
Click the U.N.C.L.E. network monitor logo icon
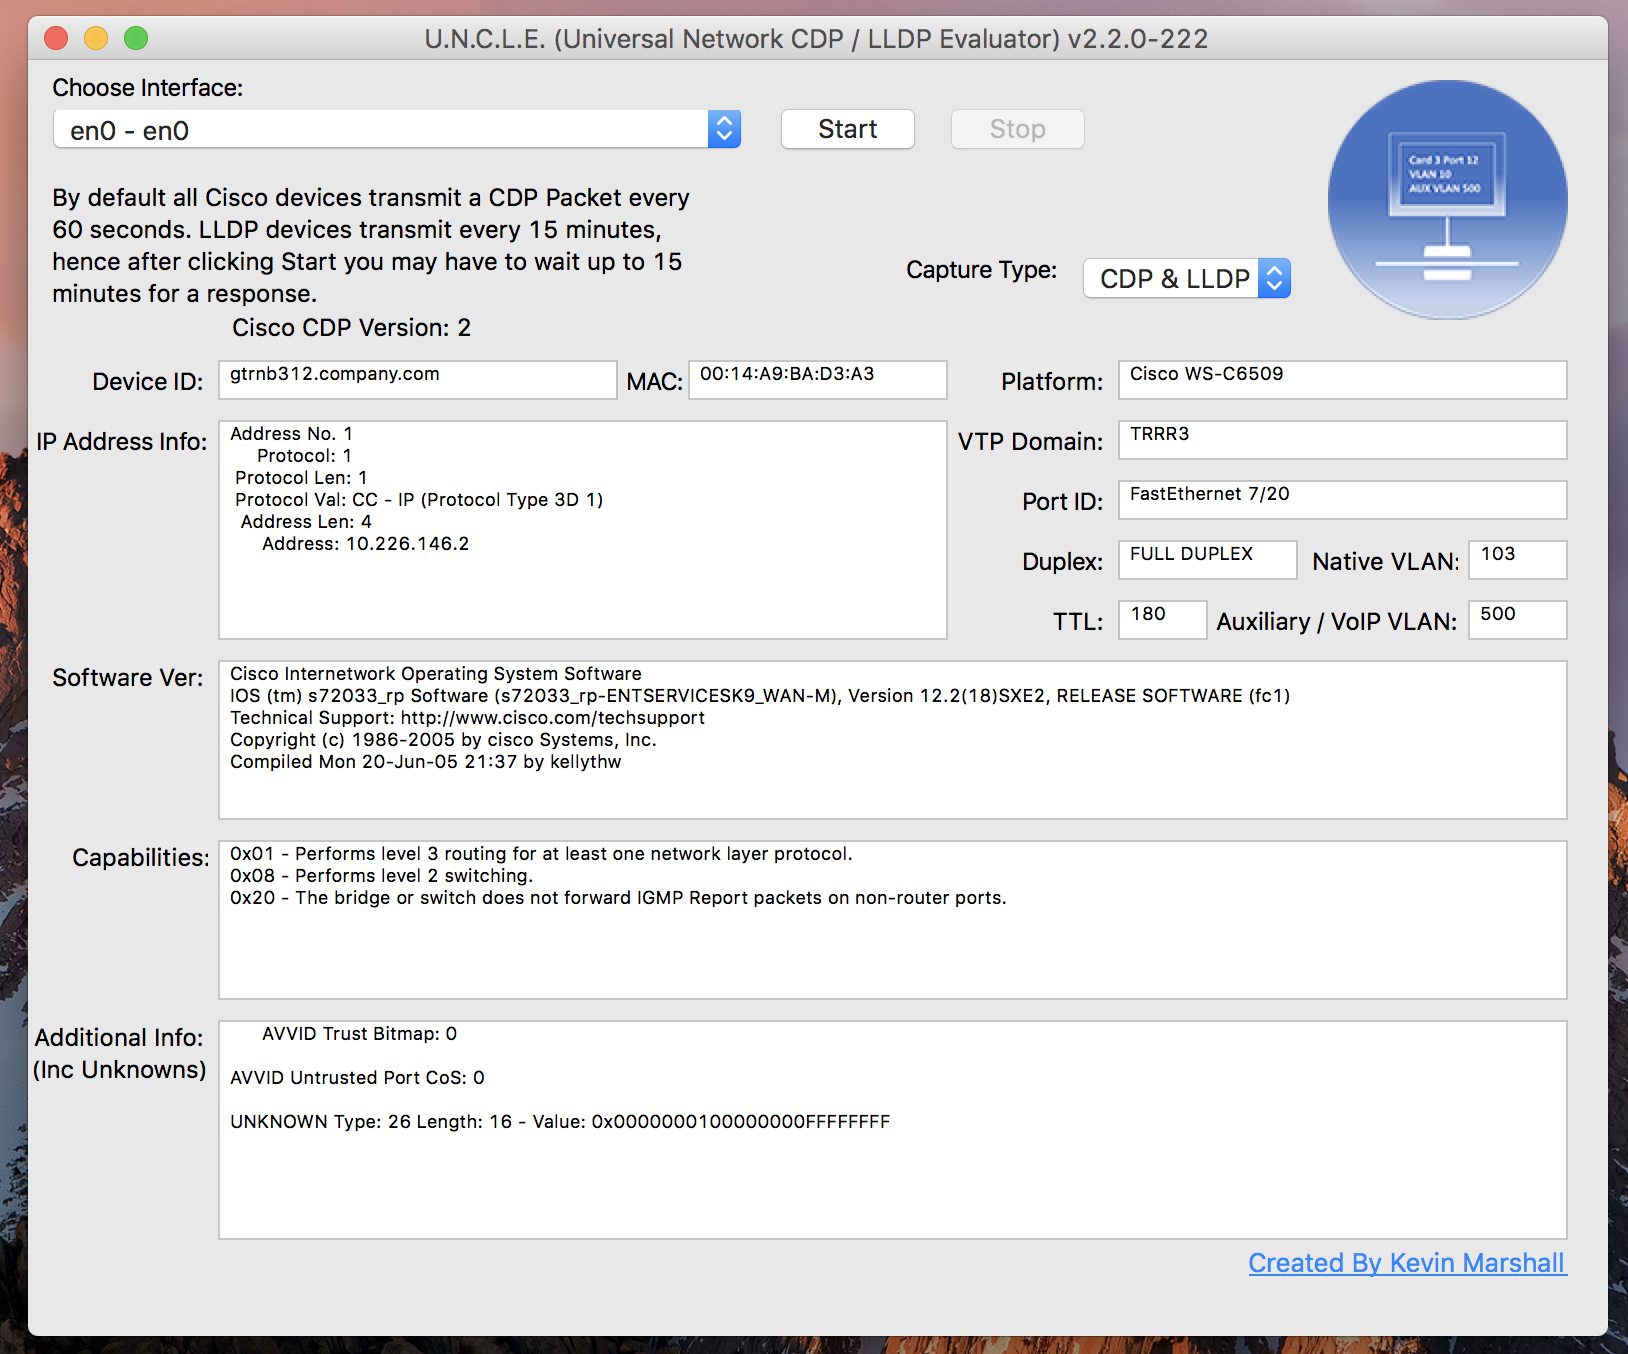1447,200
